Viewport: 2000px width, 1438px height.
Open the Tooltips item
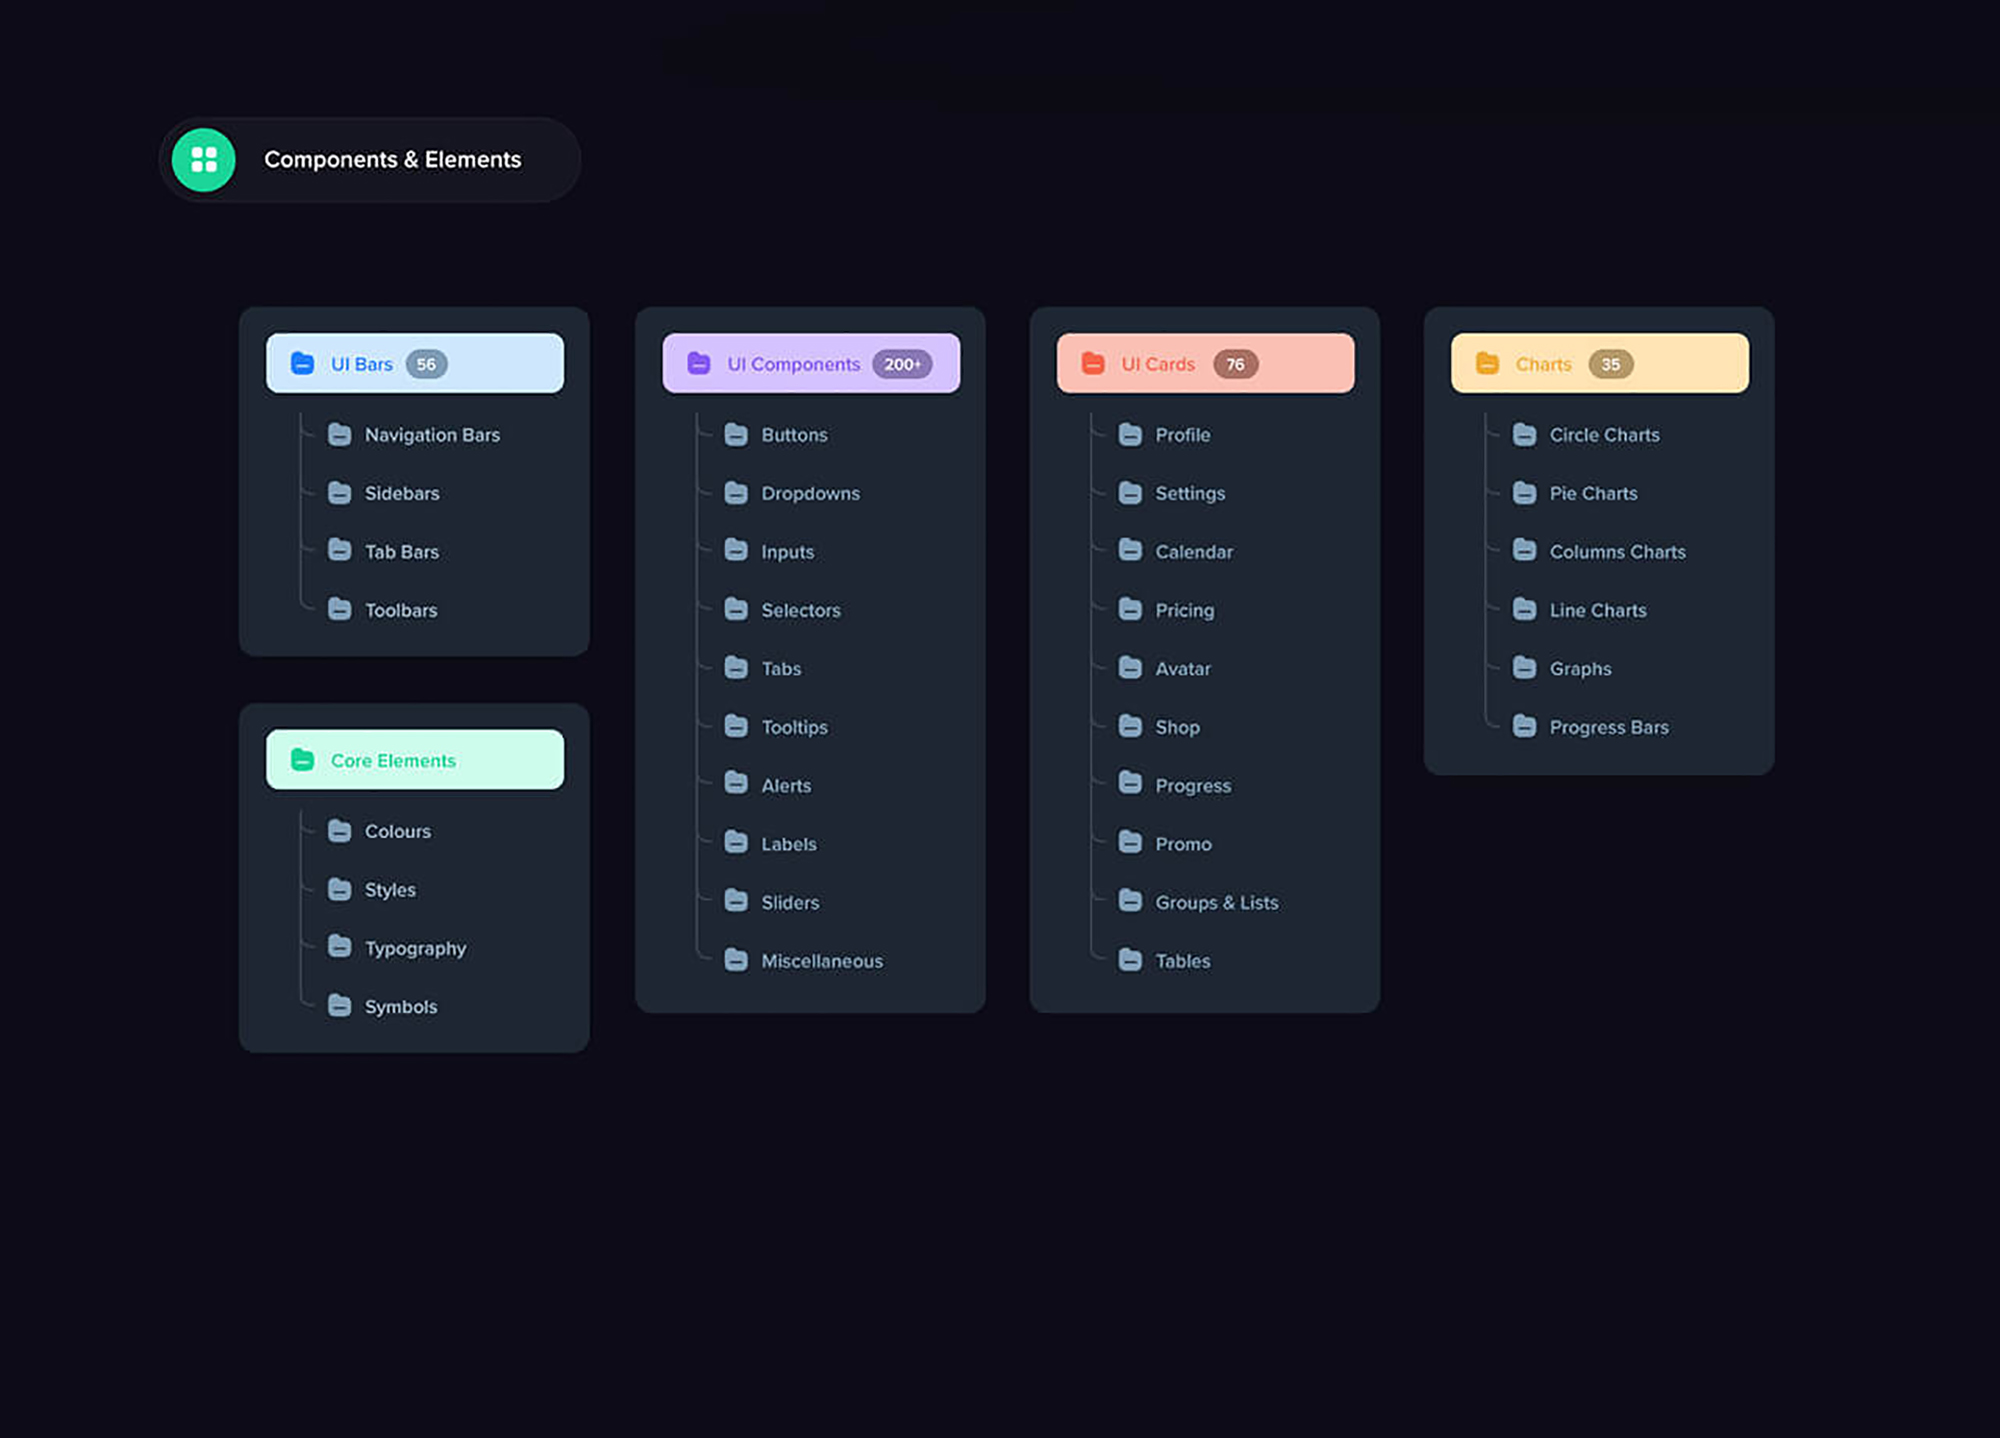pyautogui.click(x=795, y=727)
